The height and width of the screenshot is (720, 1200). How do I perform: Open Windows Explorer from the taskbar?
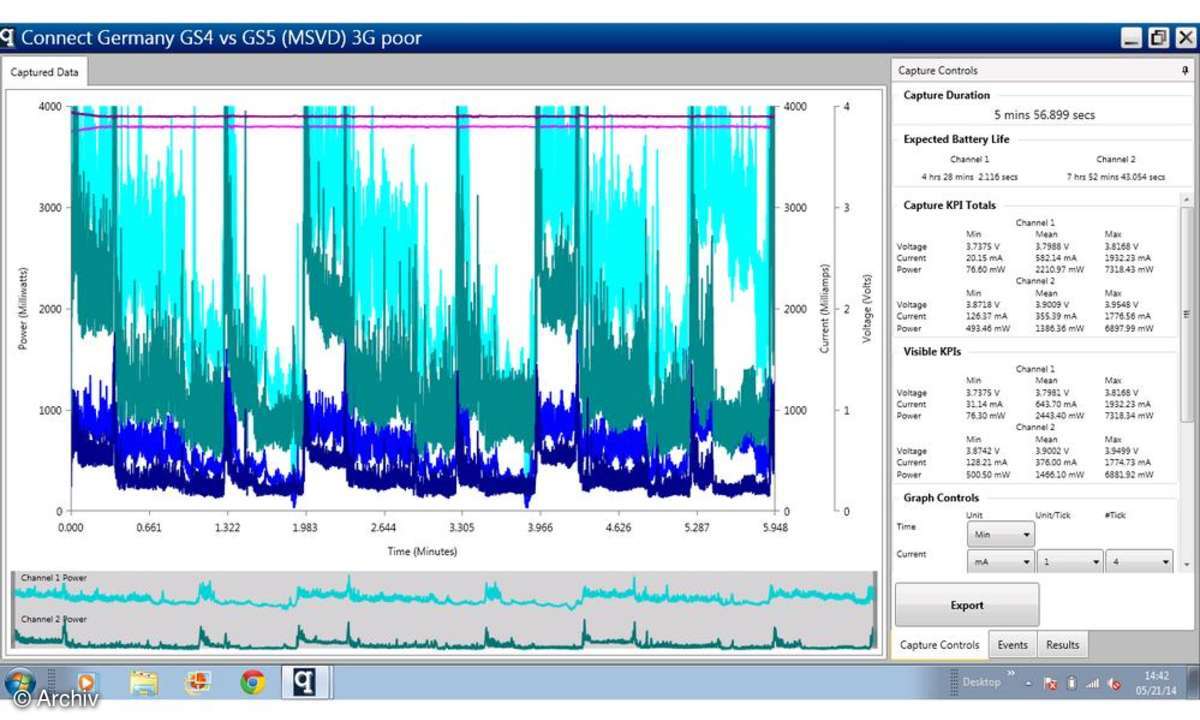(144, 682)
